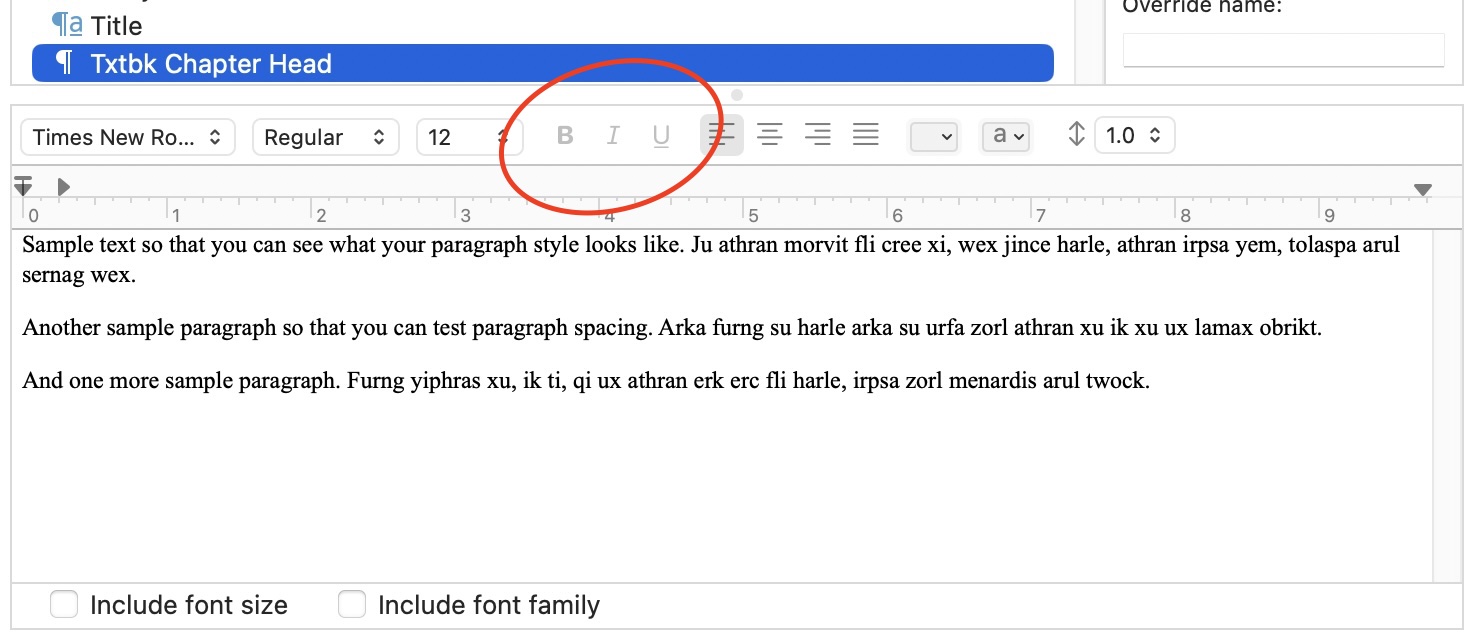Click the triangle marker at the ruler's right end
1474x640 pixels.
coord(1421,187)
